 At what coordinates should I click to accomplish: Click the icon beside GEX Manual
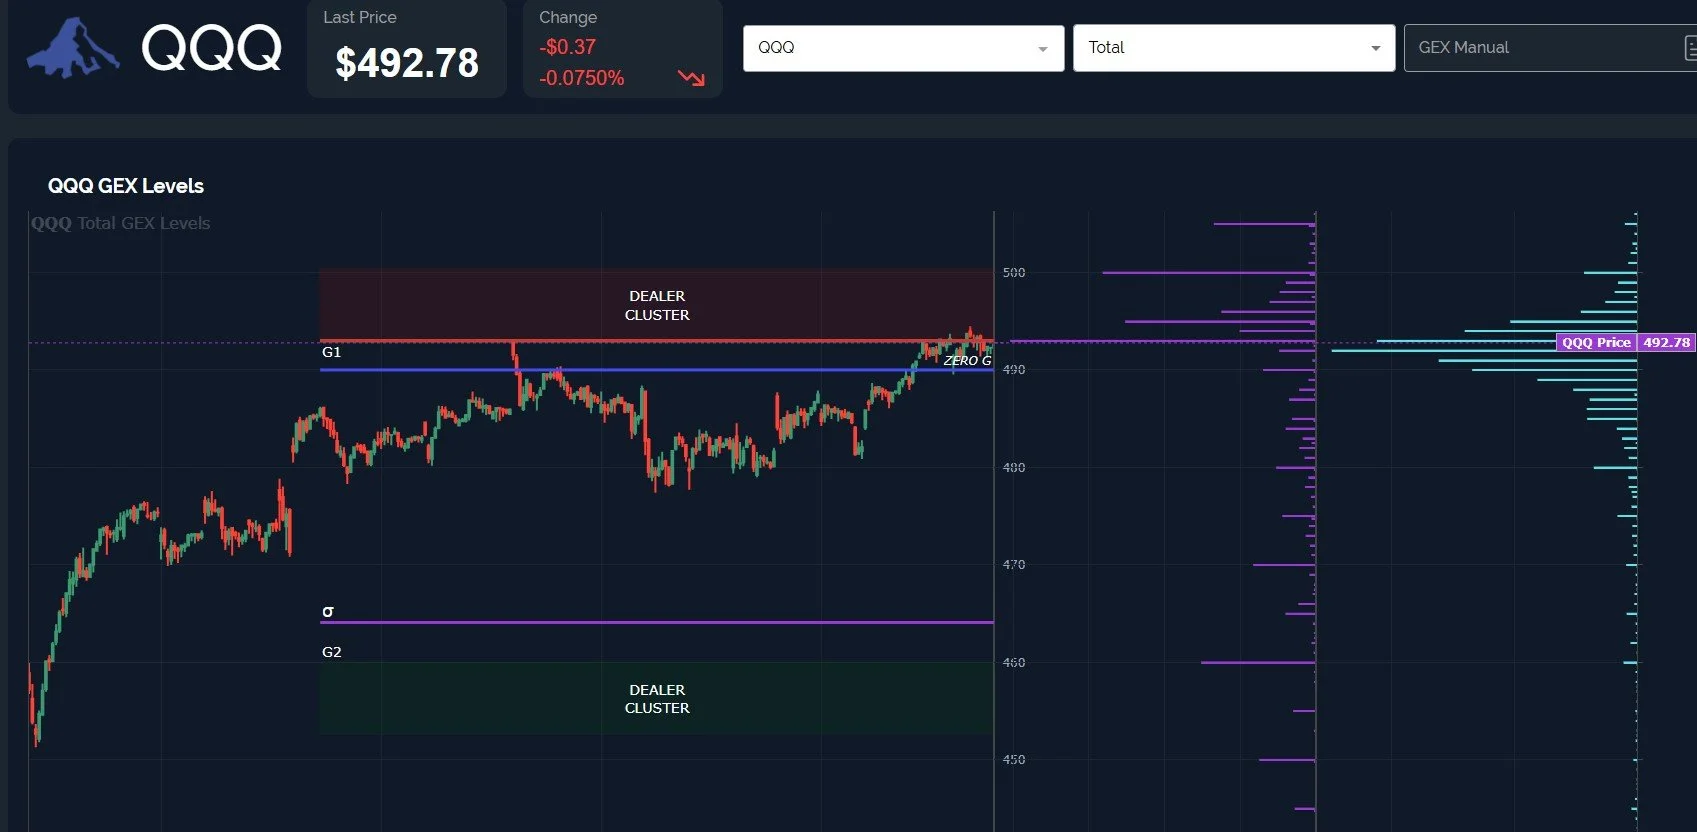point(1689,48)
